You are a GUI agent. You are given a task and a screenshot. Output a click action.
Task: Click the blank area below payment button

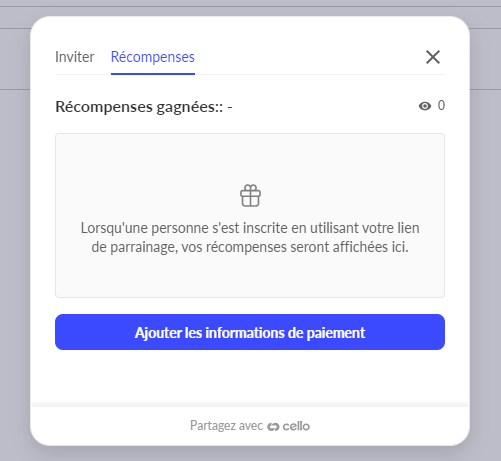[250, 378]
